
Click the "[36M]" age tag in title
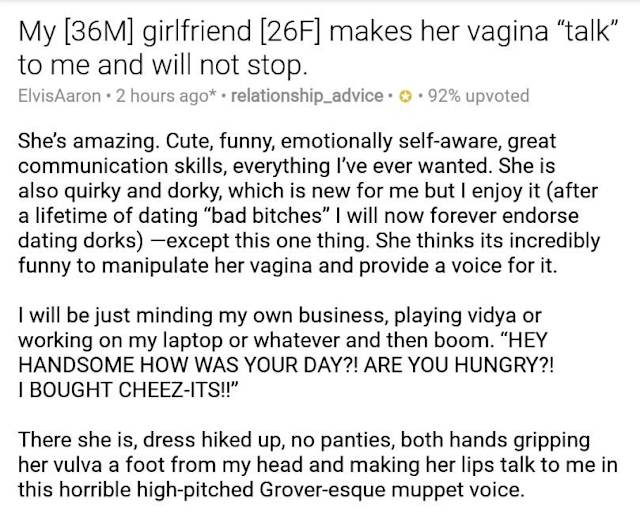coord(98,32)
